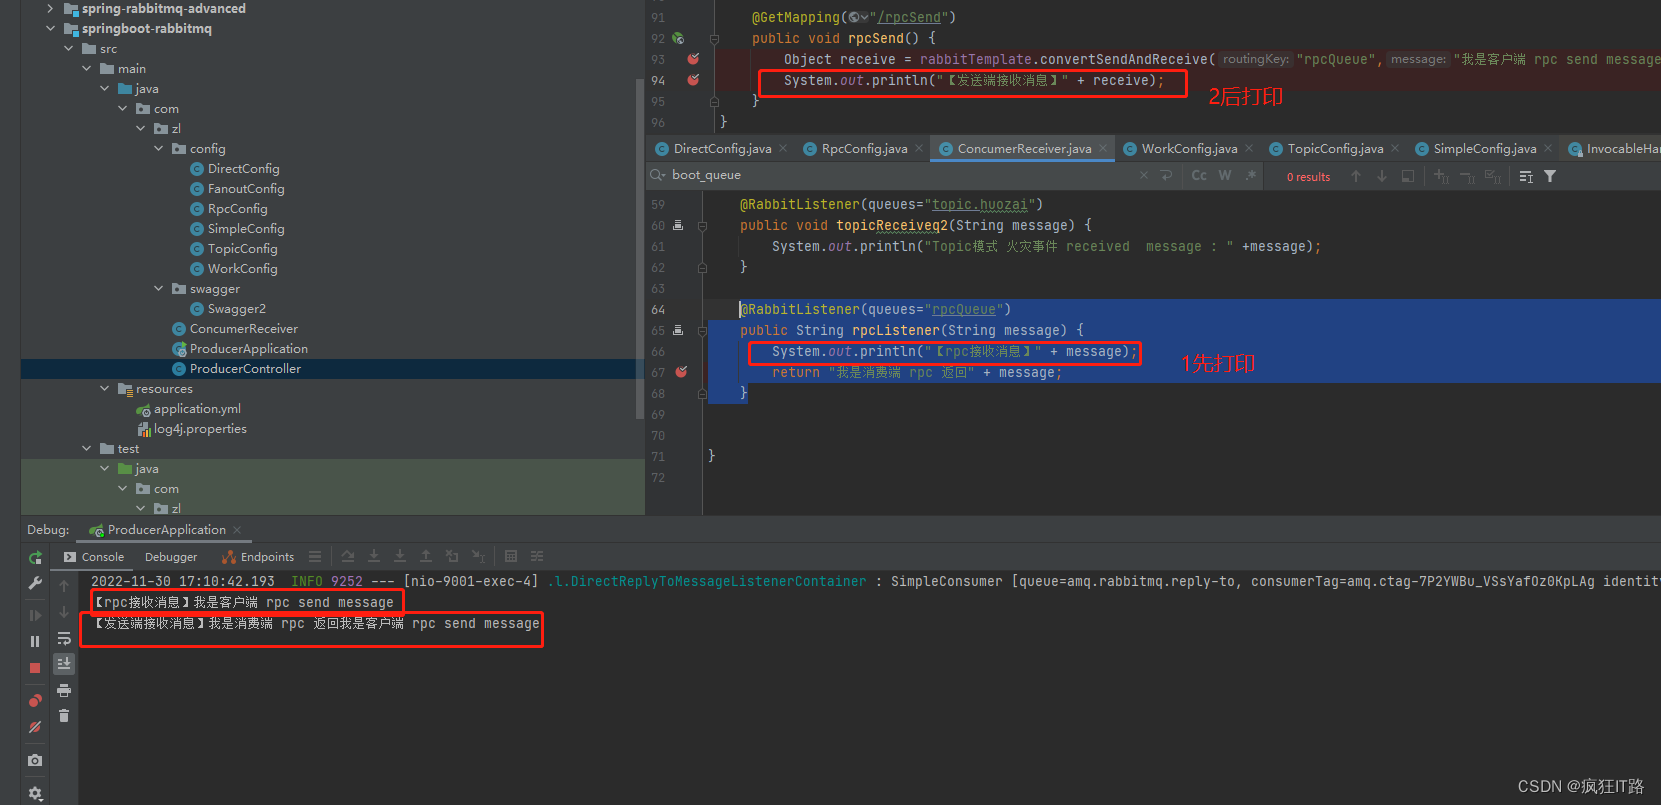This screenshot has width=1661, height=805.
Task: Mute breakpoints icon in debug sidebar
Action: coord(35,727)
